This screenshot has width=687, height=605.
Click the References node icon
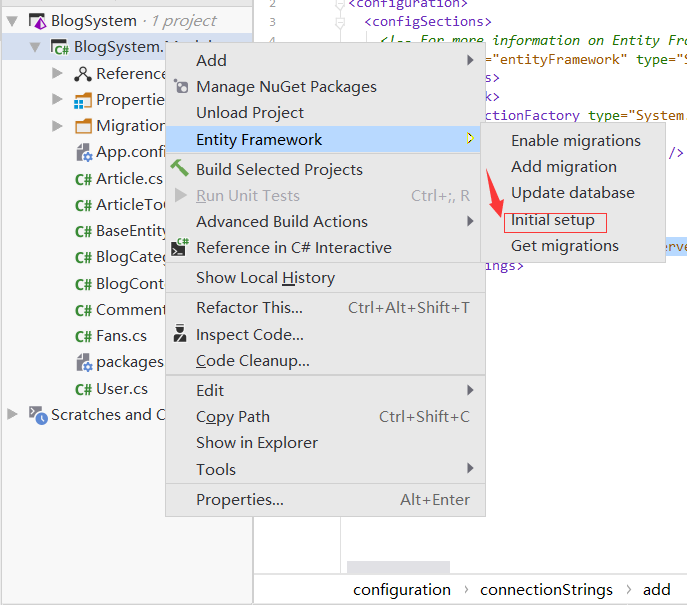click(x=83, y=74)
